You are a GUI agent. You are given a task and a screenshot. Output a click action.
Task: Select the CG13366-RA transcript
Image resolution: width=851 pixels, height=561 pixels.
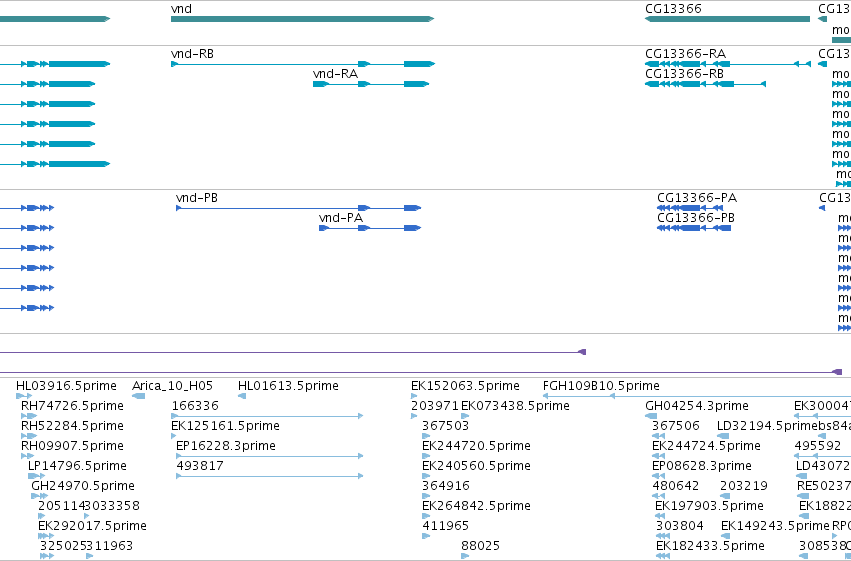[x=728, y=64]
